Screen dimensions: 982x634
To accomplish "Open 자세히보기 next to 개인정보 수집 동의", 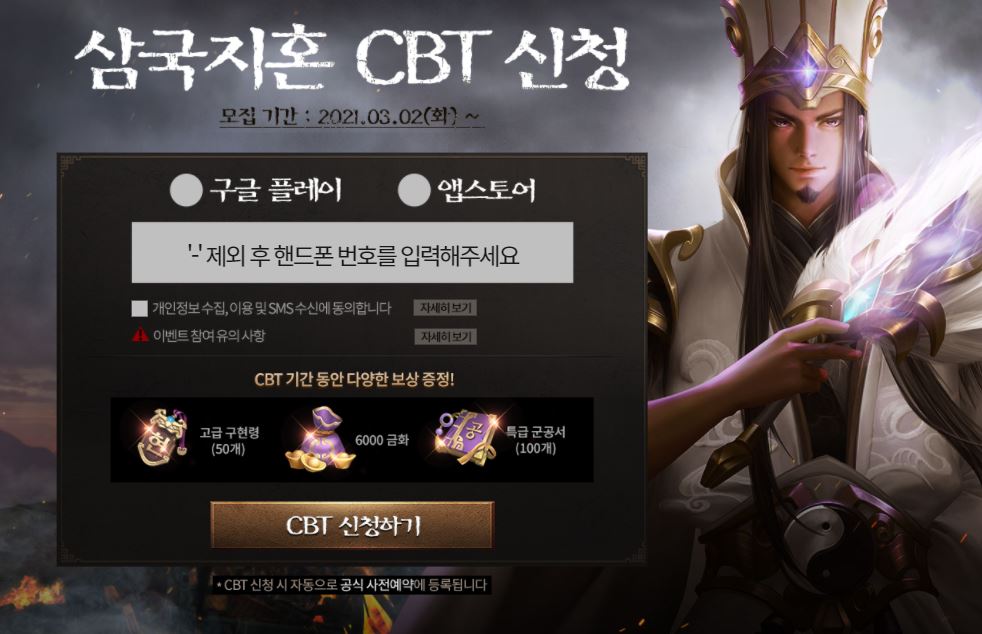I will point(445,308).
